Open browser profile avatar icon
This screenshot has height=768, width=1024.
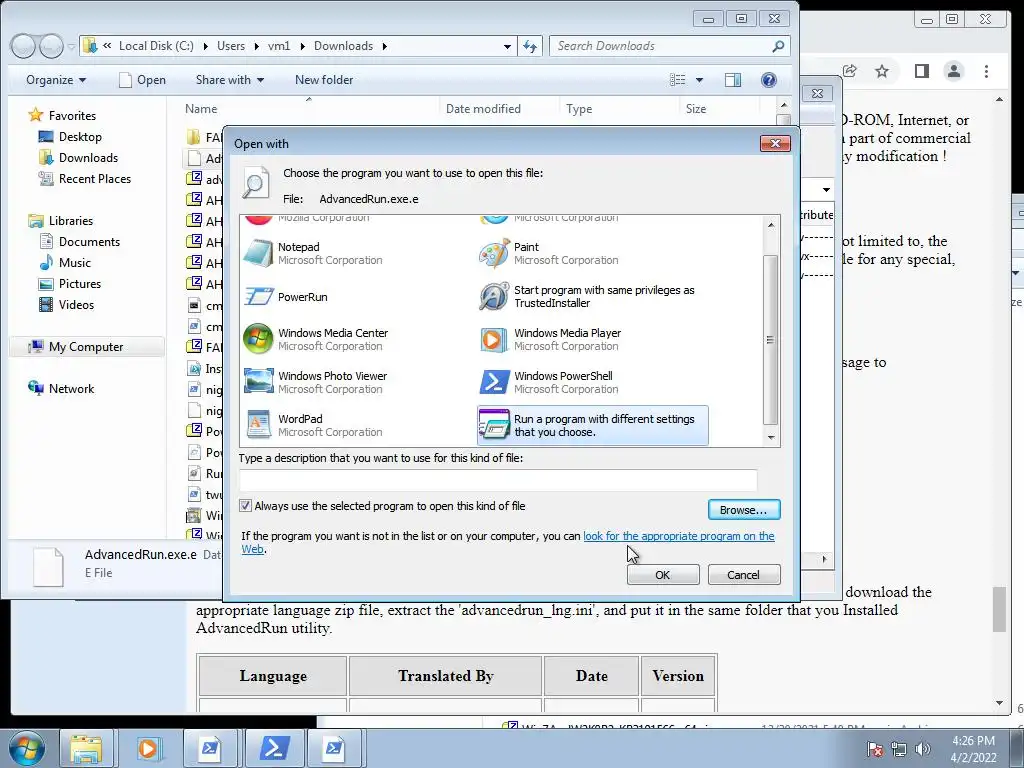[953, 71]
